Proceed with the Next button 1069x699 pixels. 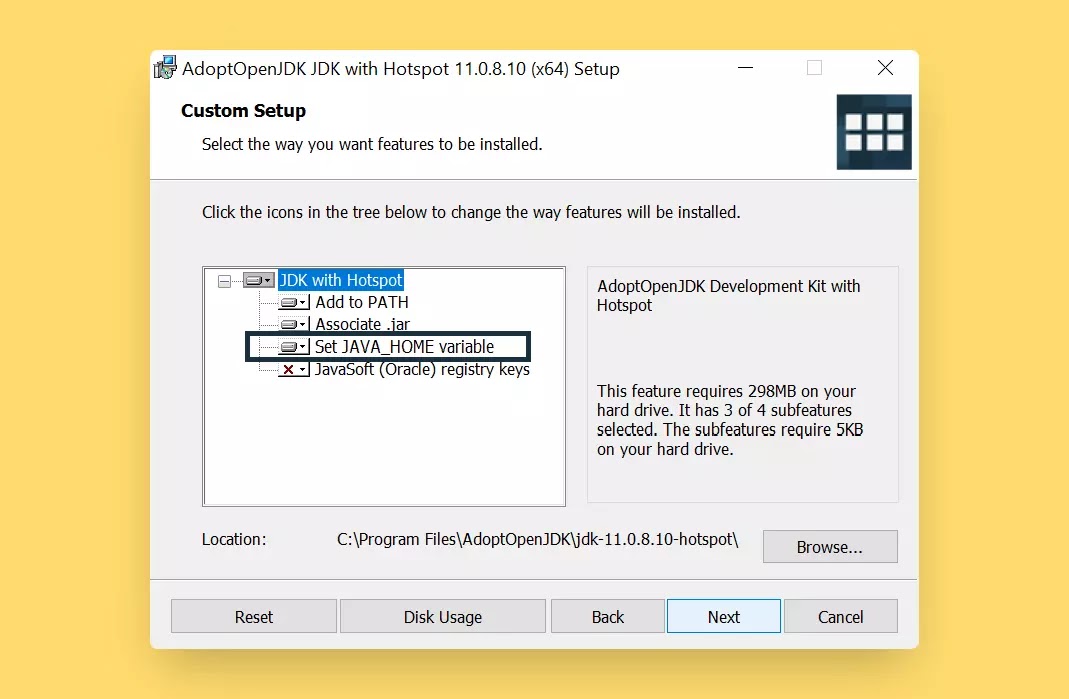(723, 616)
